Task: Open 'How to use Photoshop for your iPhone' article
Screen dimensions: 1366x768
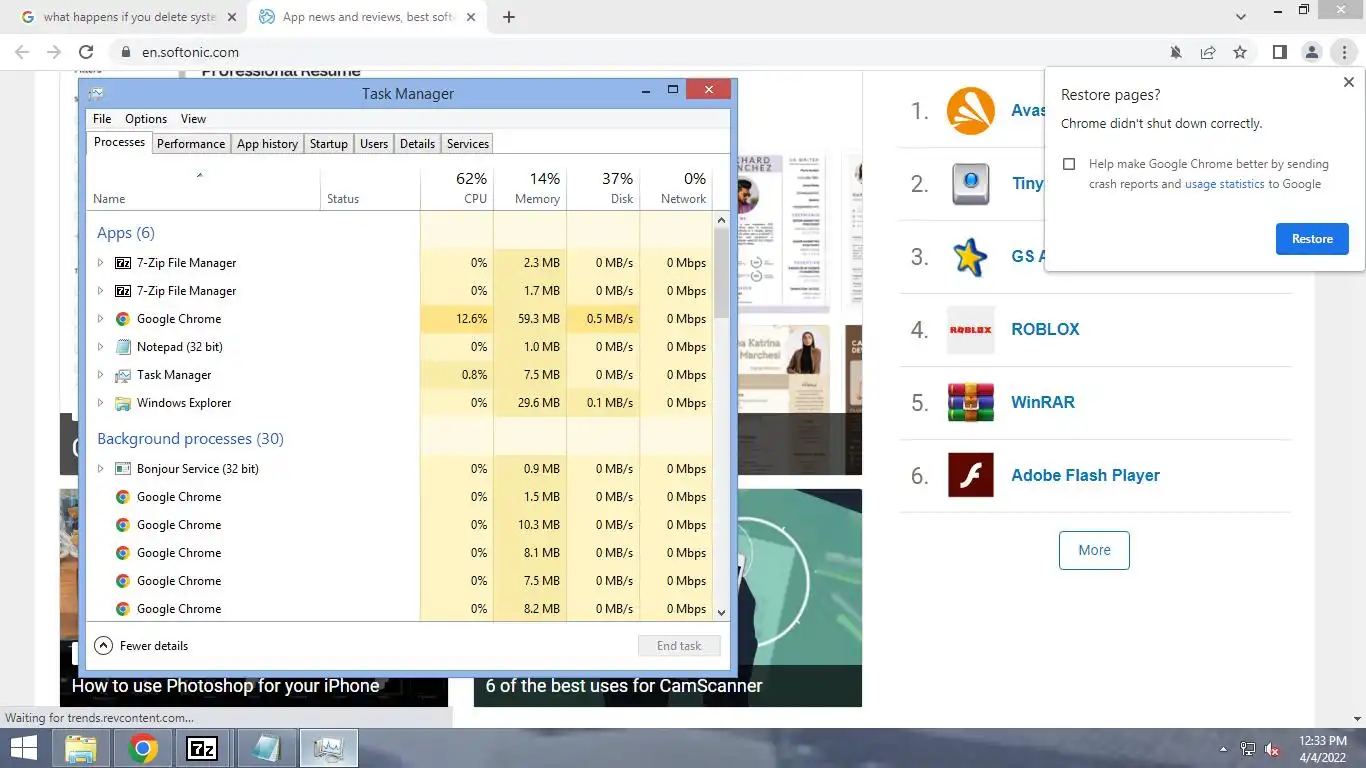Action: coord(225,686)
